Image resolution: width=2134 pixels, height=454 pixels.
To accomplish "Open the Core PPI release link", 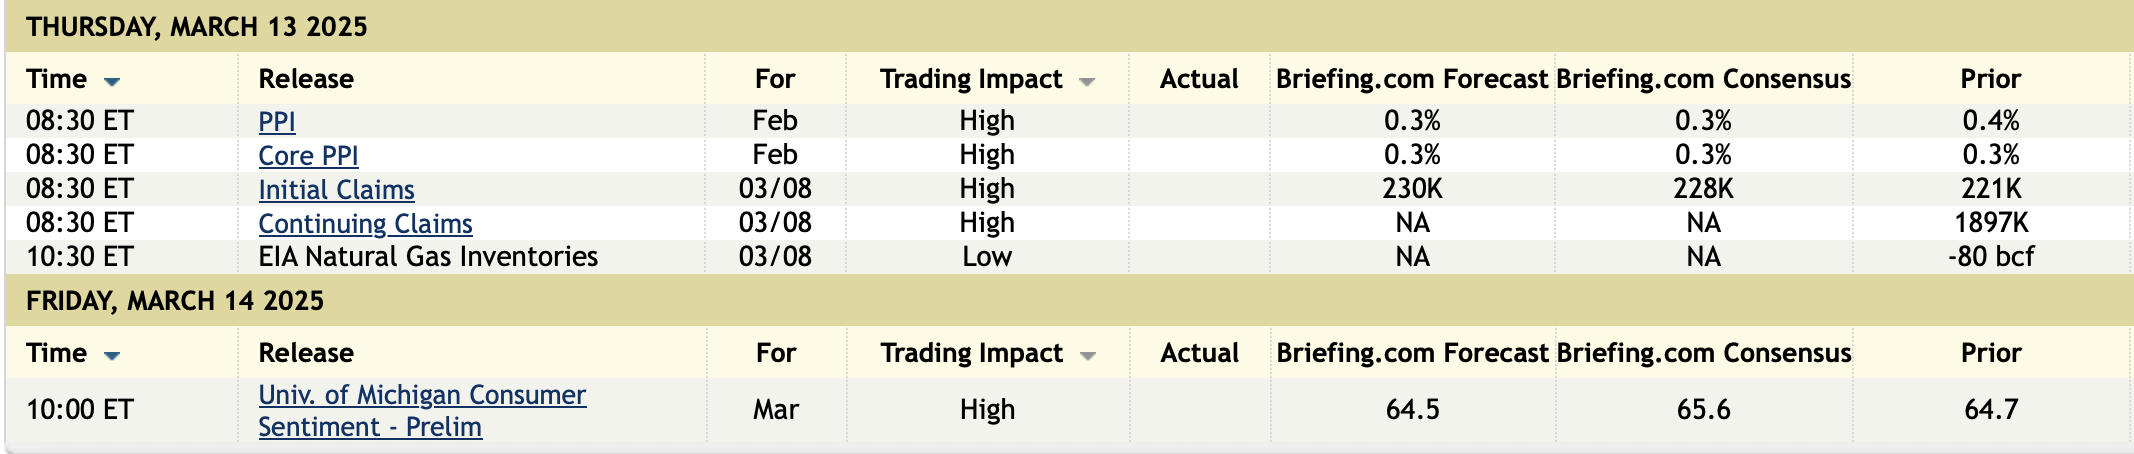I will 308,155.
